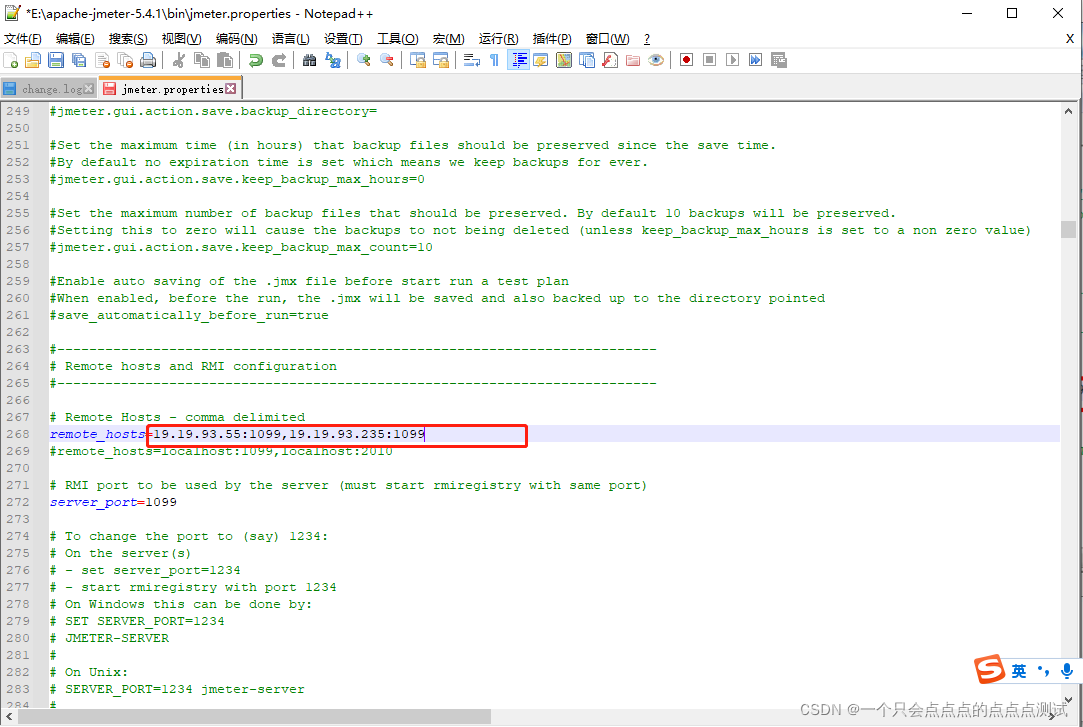1083x727 pixels.
Task: Select the jmeter.properties tab
Action: [x=171, y=89]
